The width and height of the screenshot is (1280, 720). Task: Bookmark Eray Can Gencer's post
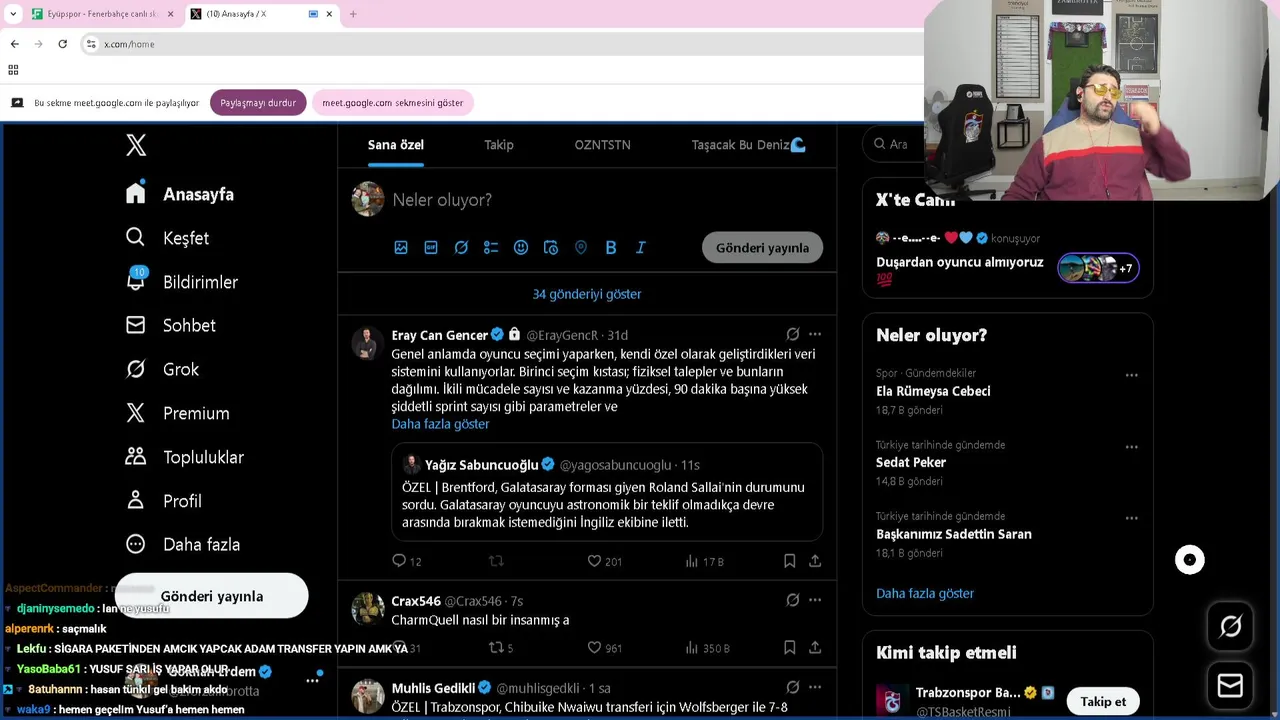(x=789, y=561)
